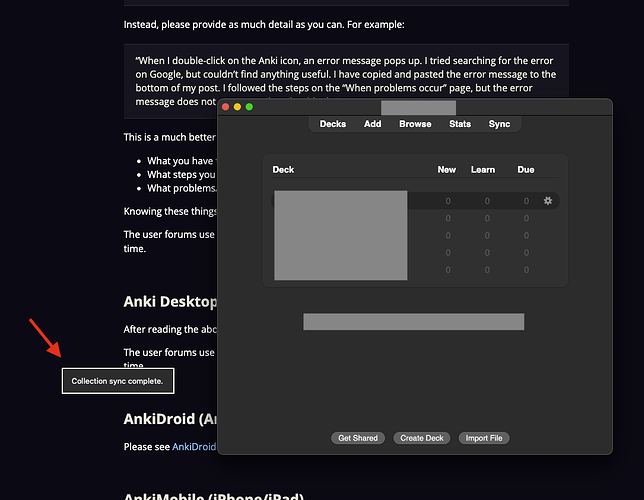Open the Decks tab in Anki
Screen dimensions: 644x500
coord(333,124)
